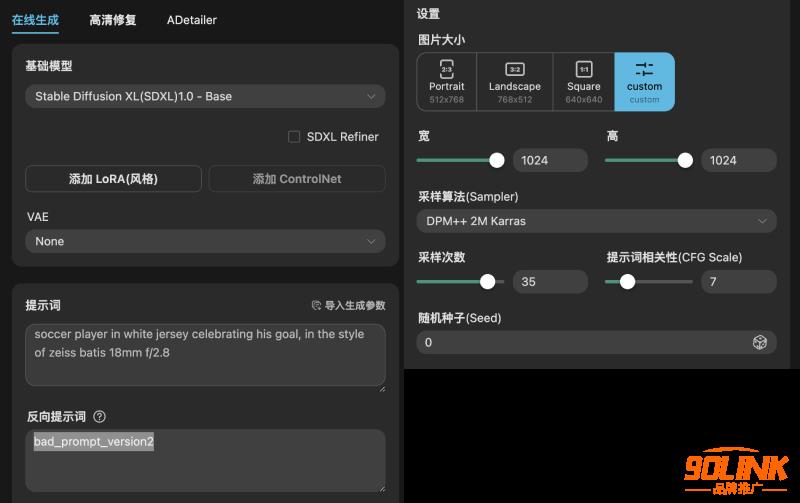Open the 基础模型 Stable Diffusion XL dropdown
800x503 pixels.
pyautogui.click(x=205, y=96)
